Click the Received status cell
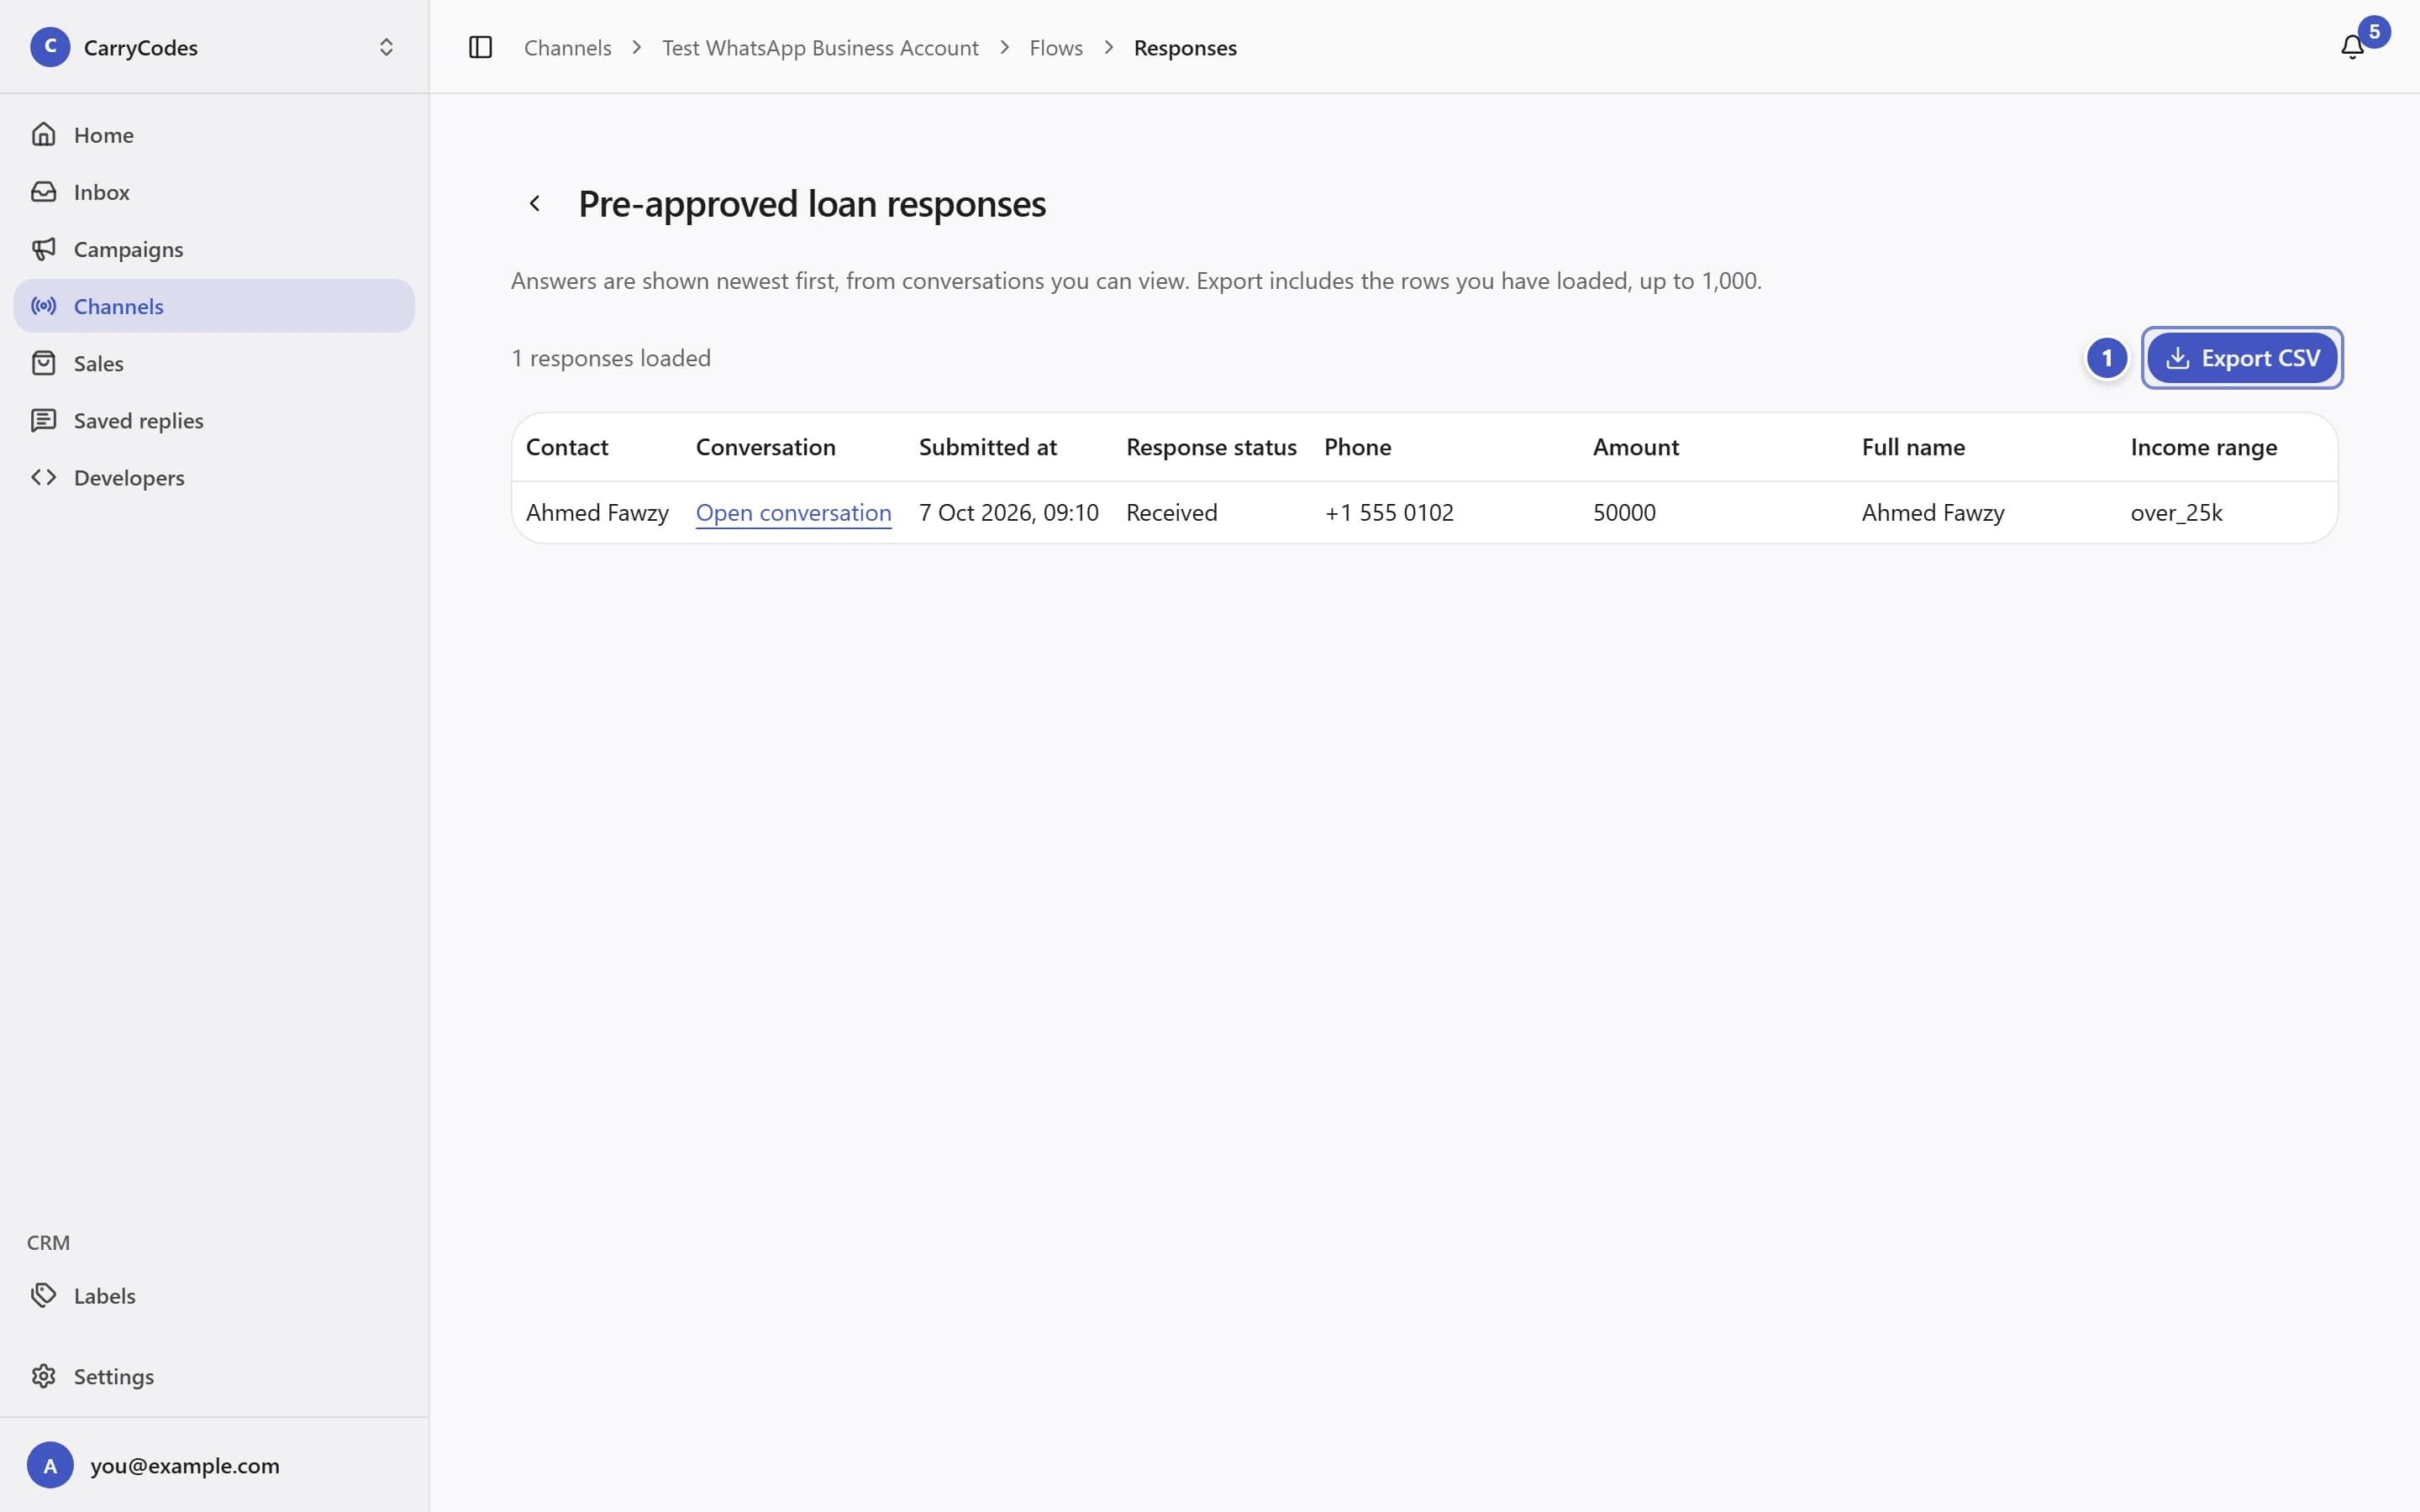 (1171, 512)
